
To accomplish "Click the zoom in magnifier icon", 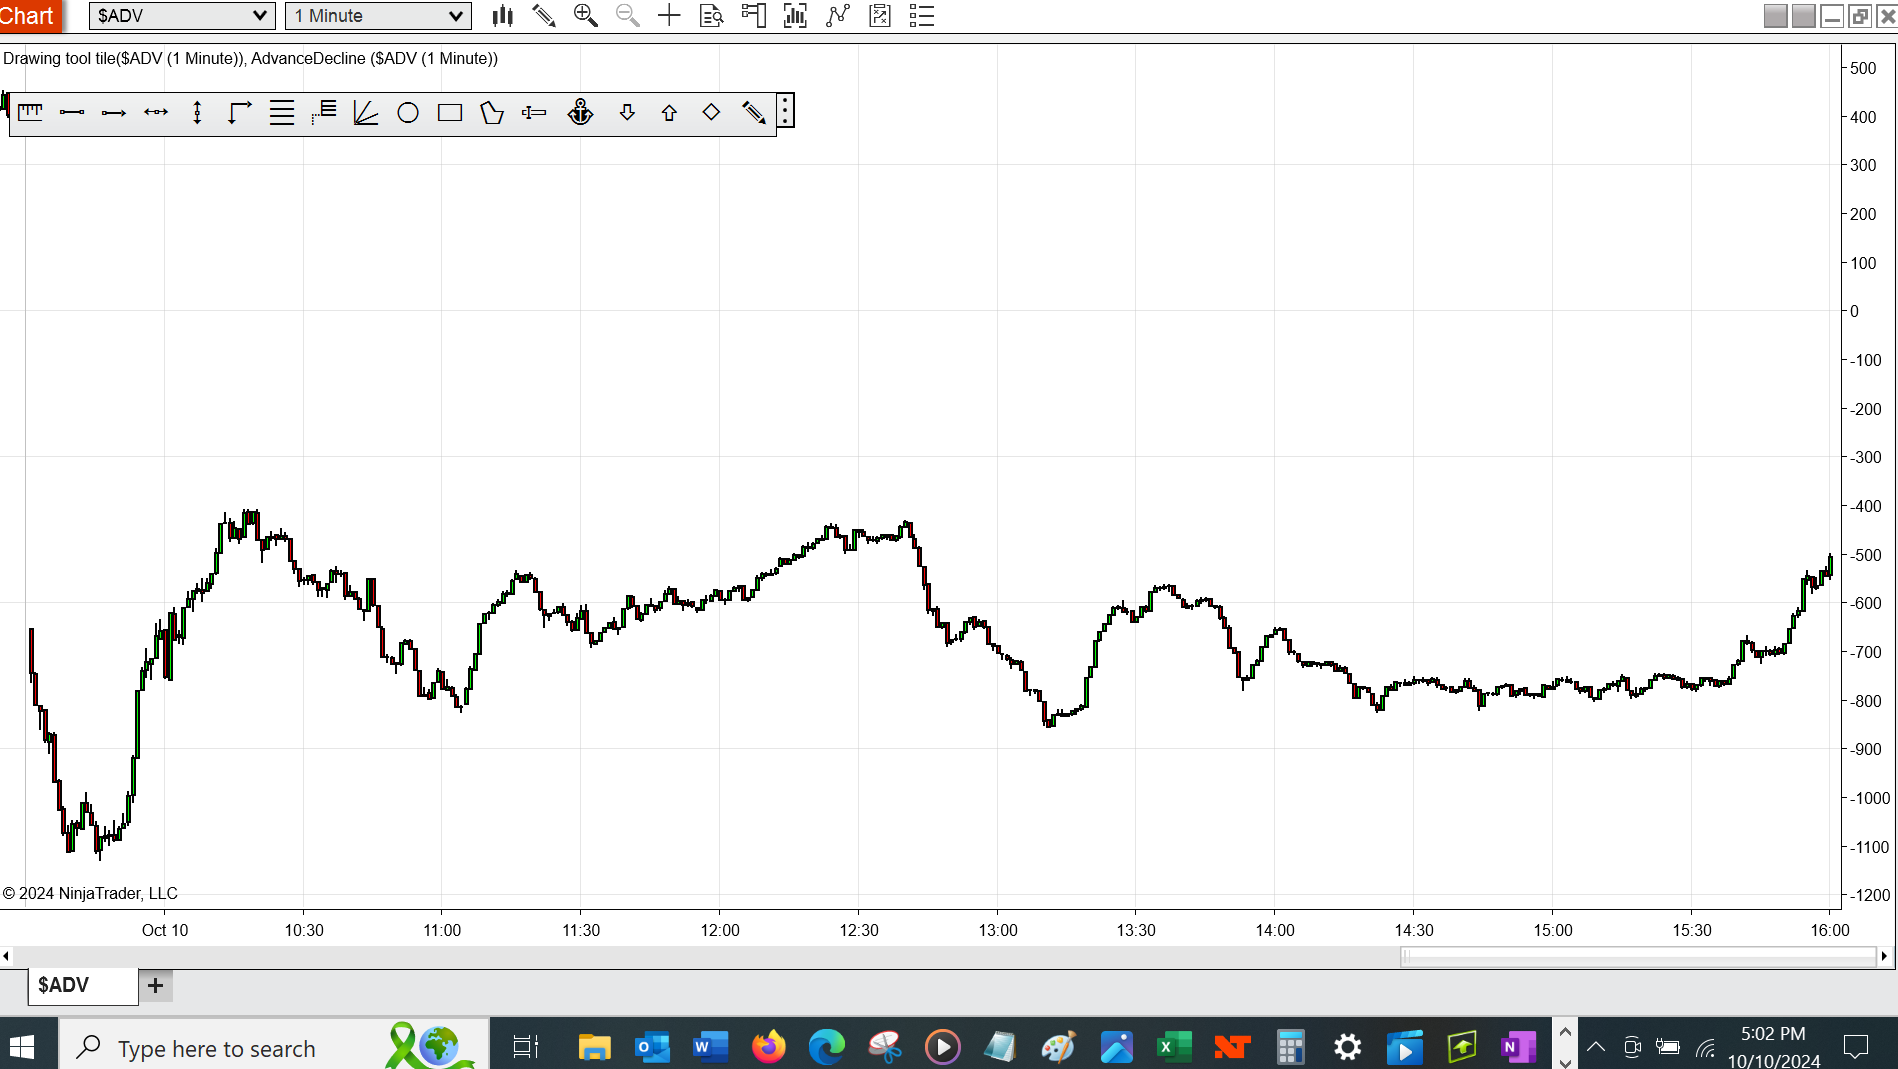I will pyautogui.click(x=585, y=15).
